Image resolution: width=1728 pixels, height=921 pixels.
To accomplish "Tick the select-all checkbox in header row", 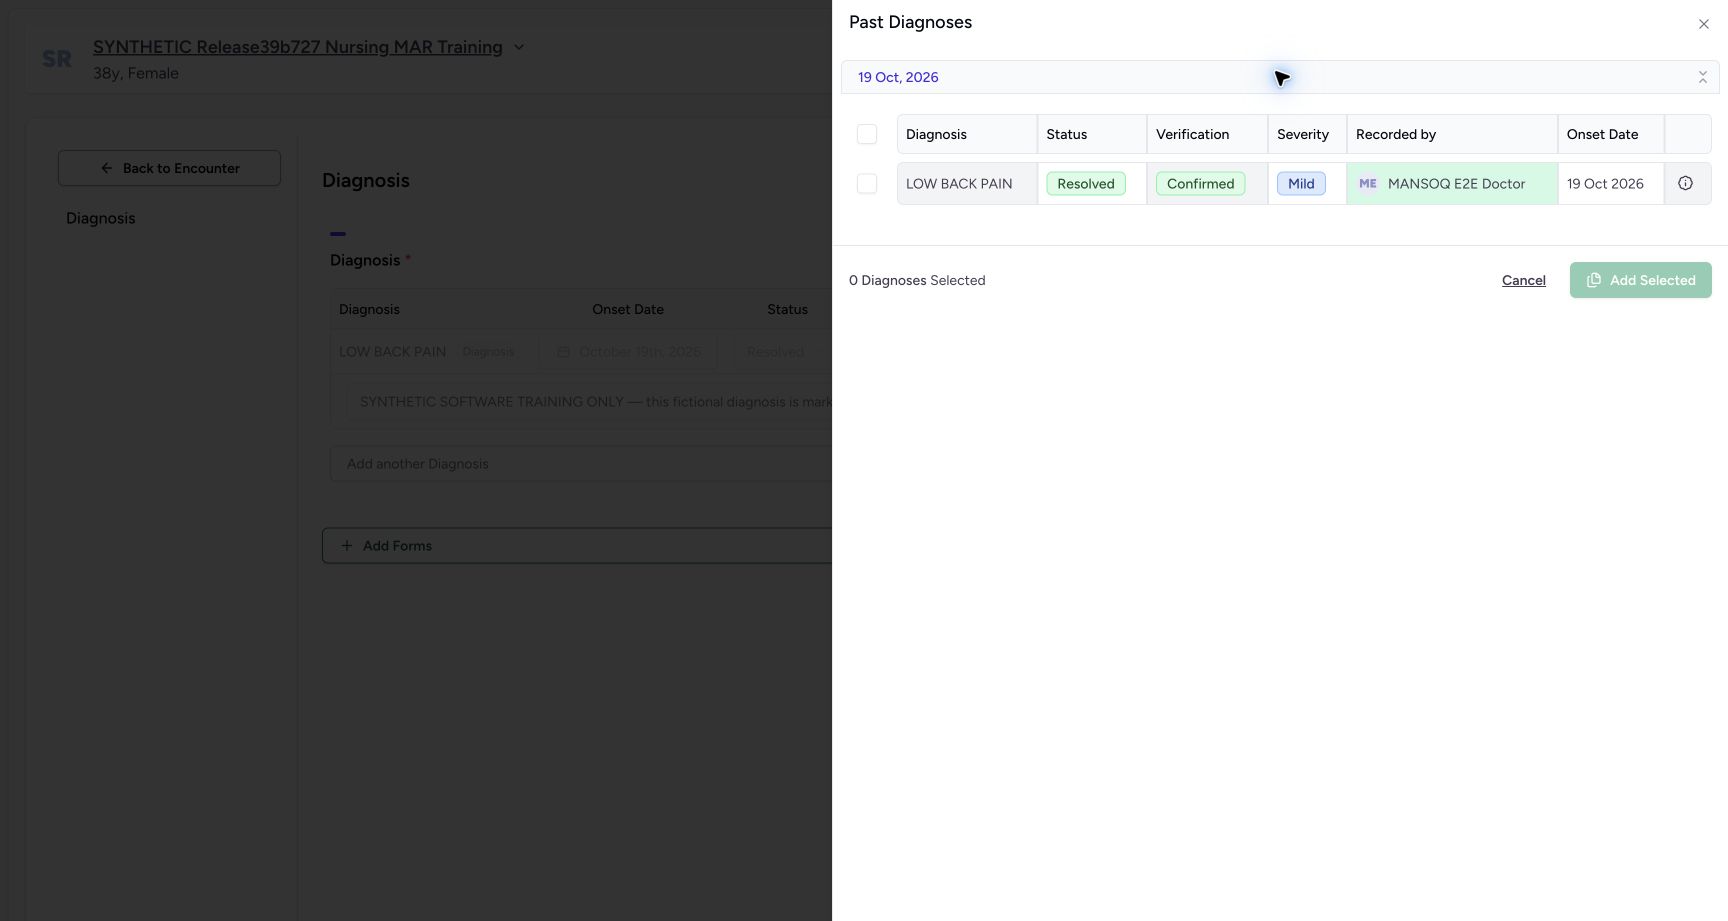I will (x=867, y=134).
